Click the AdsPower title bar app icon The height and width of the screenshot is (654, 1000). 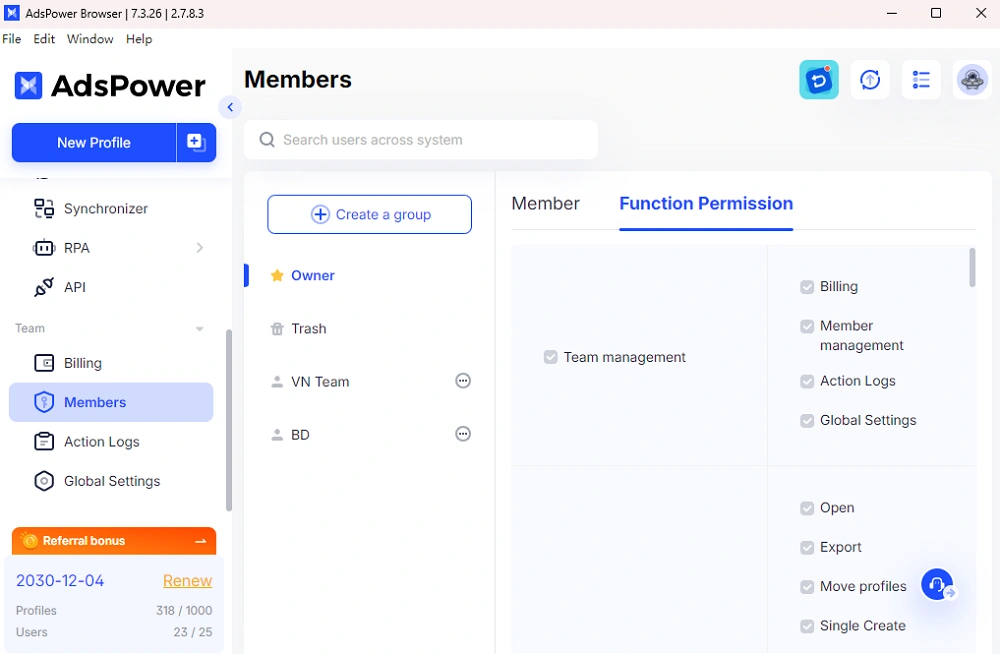[x=11, y=13]
